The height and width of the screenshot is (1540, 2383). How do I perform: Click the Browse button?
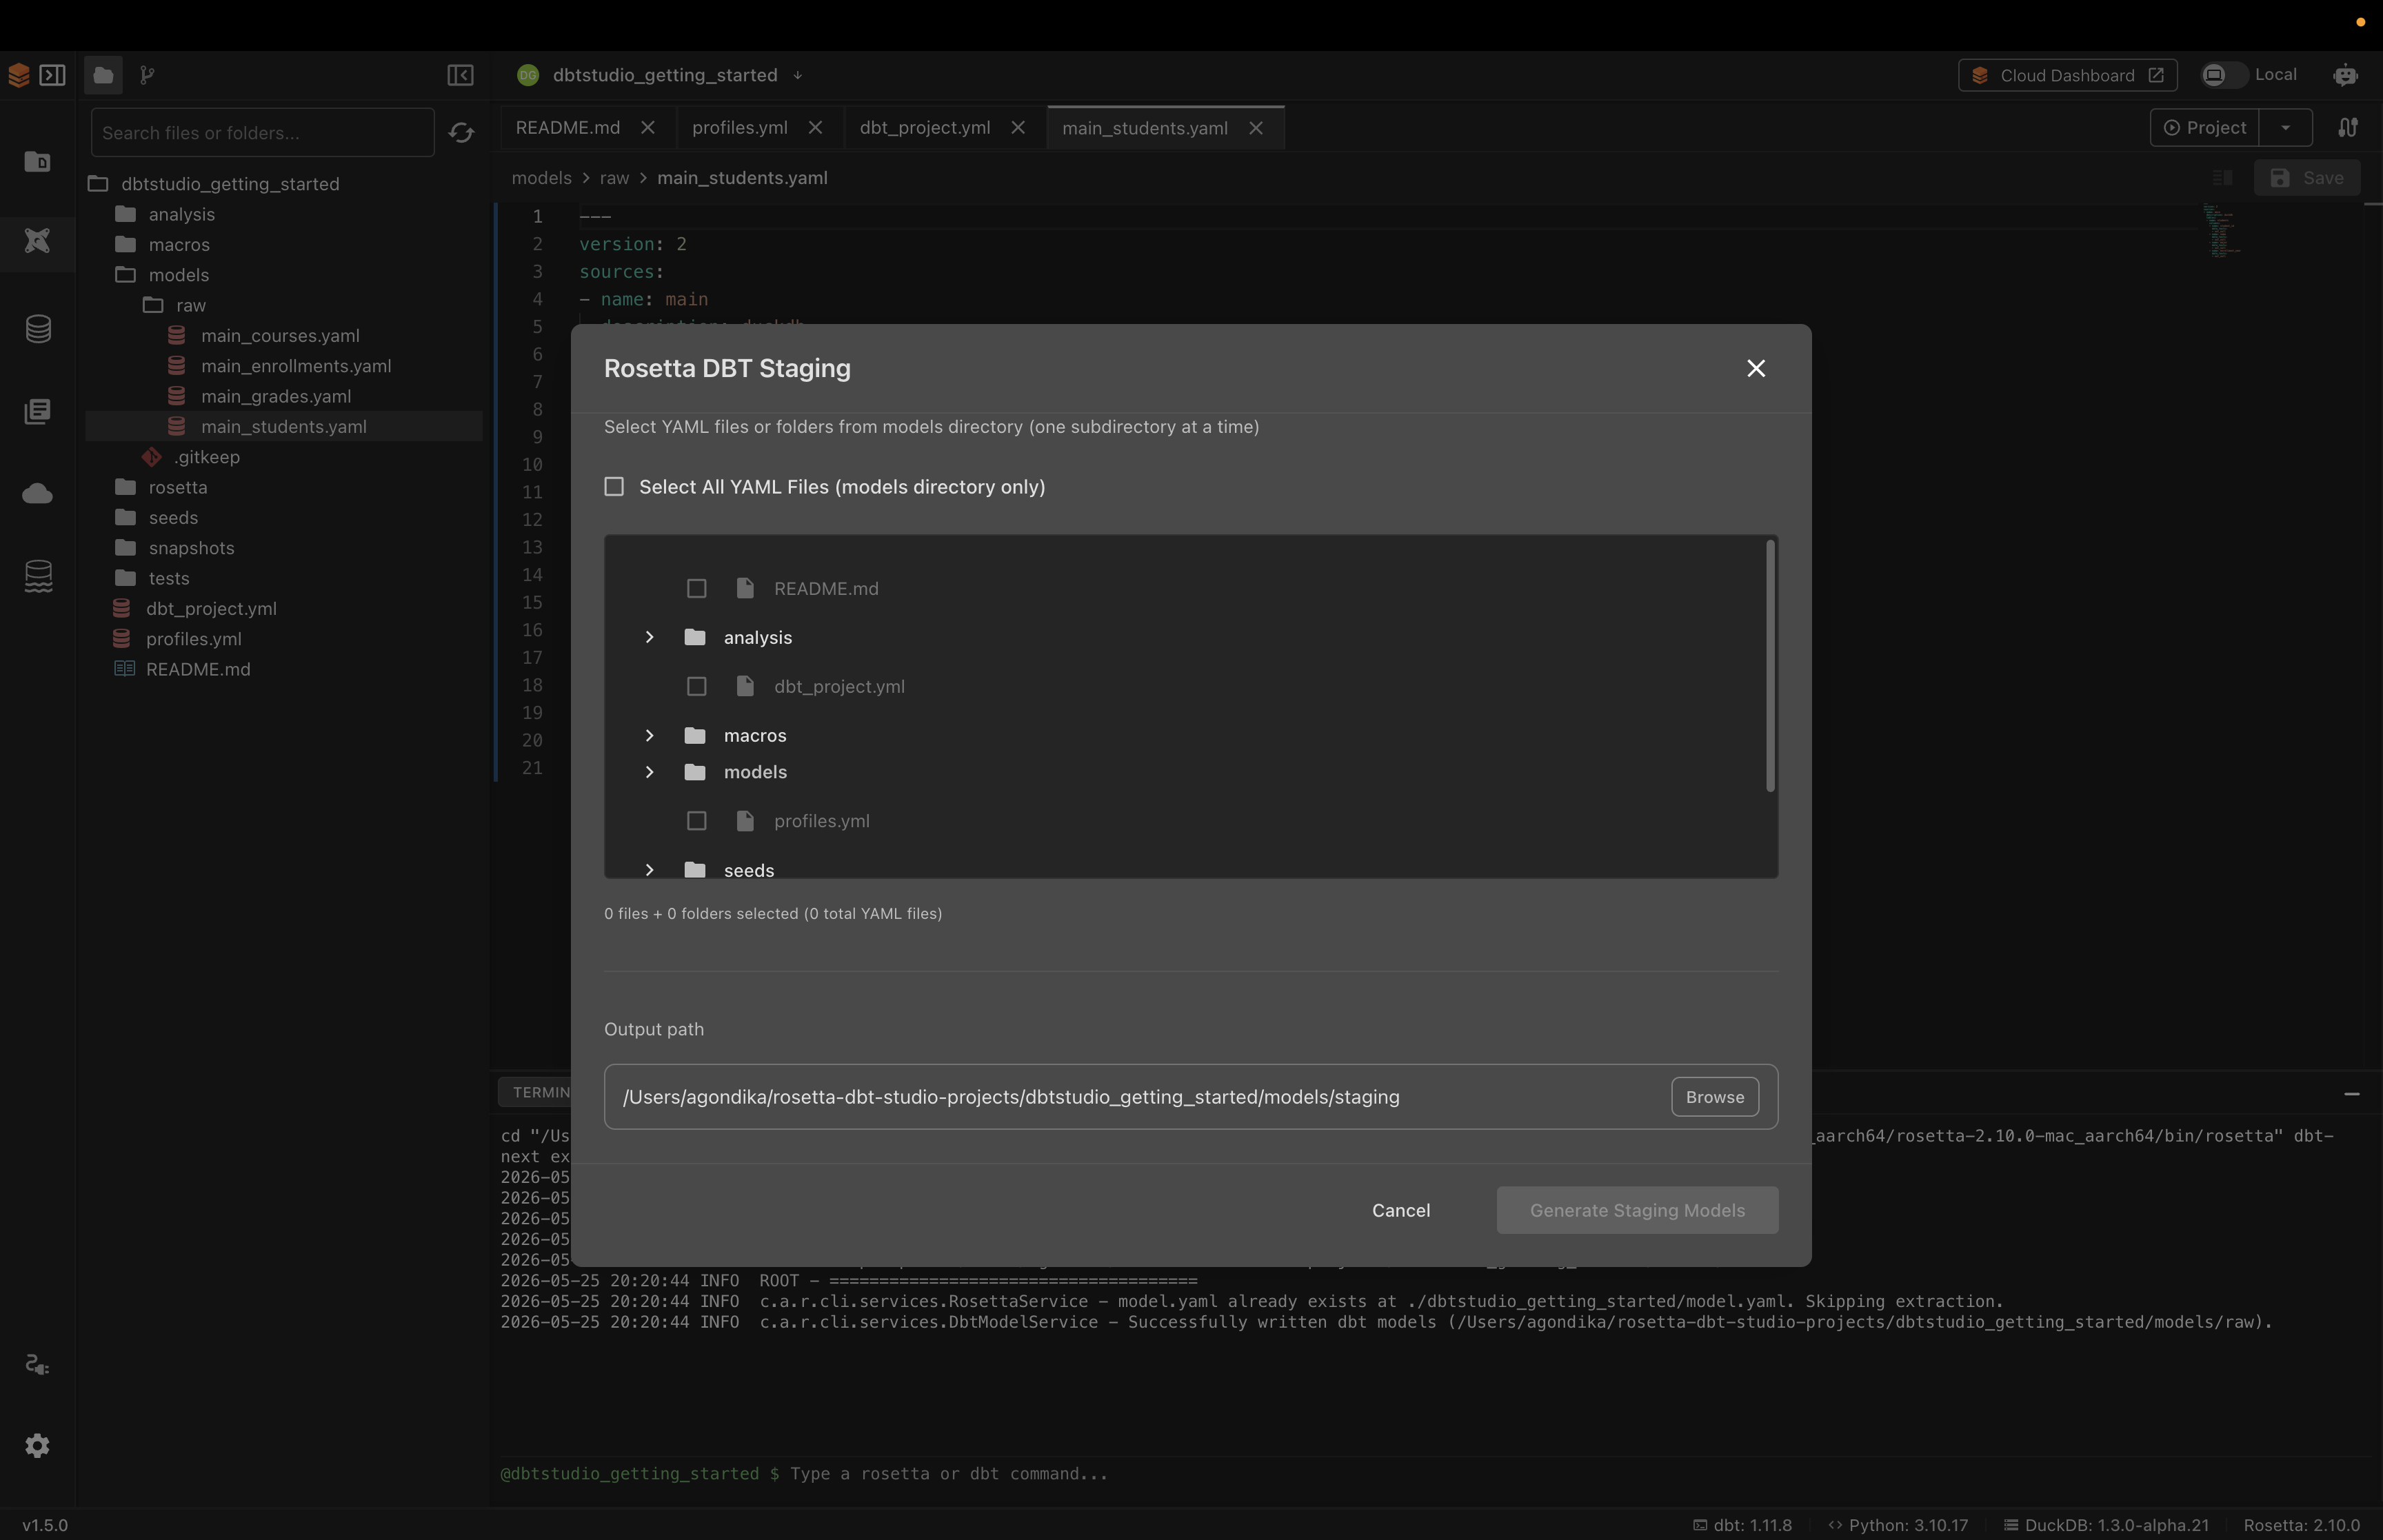point(1714,1097)
